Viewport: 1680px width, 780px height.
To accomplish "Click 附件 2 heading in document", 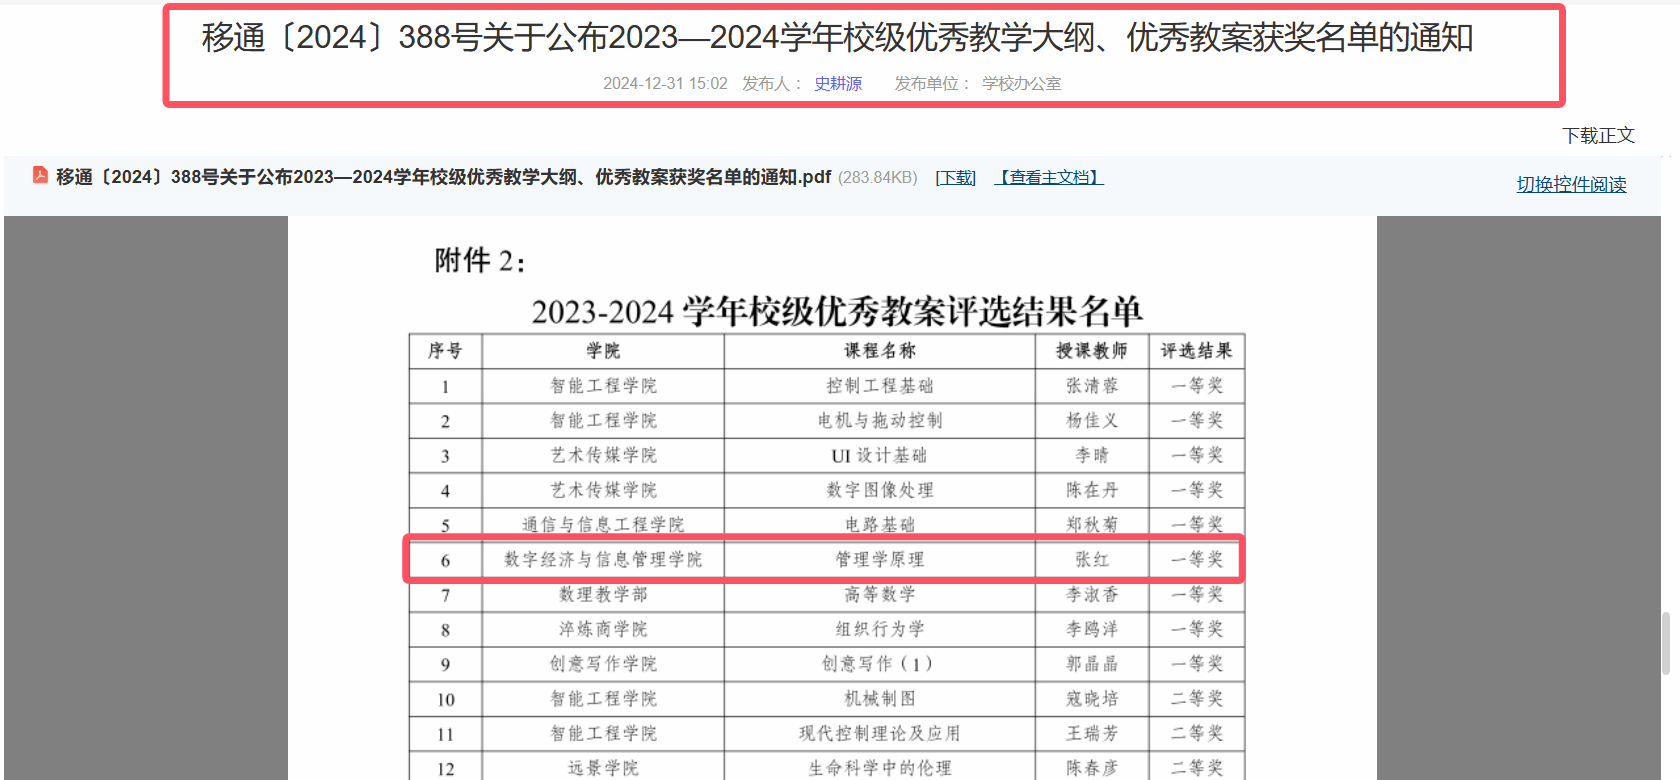I will coord(479,261).
